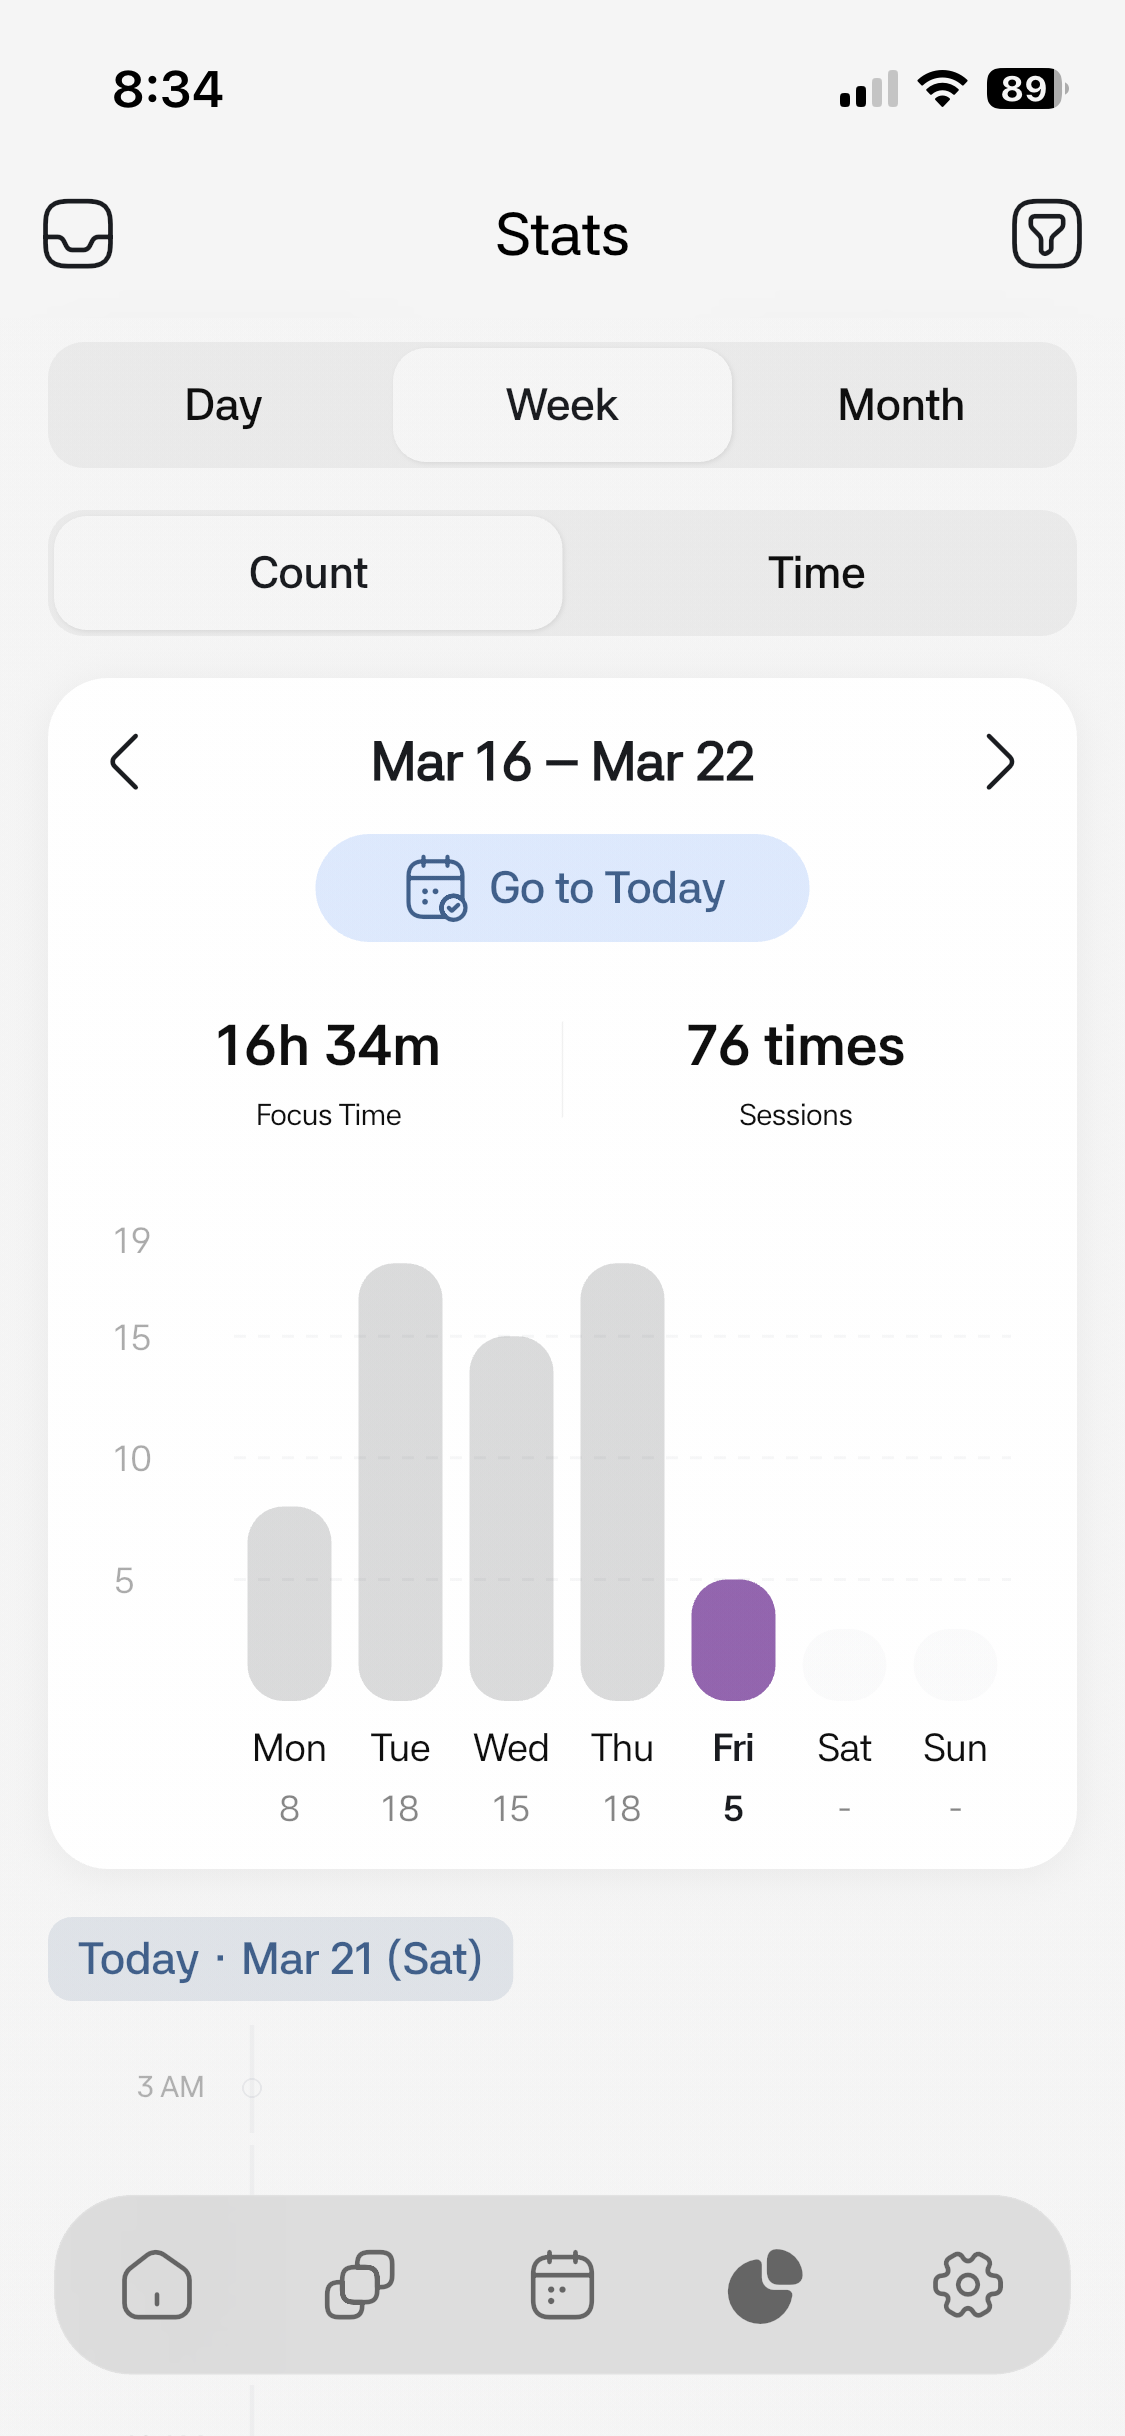Switch to the Month tab
This screenshot has height=2436, width=1125.
(x=900, y=405)
